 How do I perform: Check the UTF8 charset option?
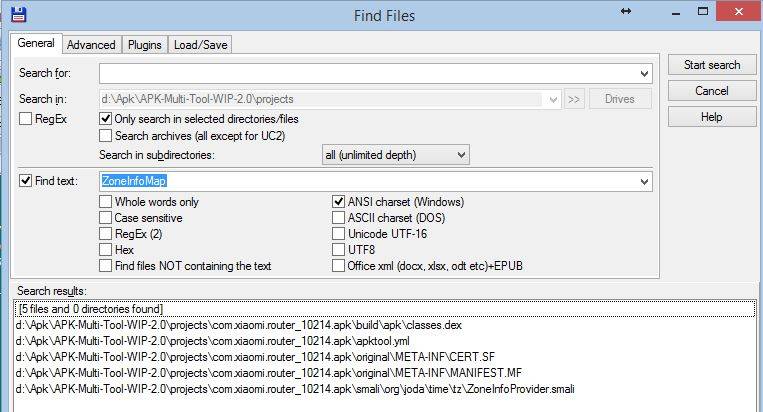(339, 250)
